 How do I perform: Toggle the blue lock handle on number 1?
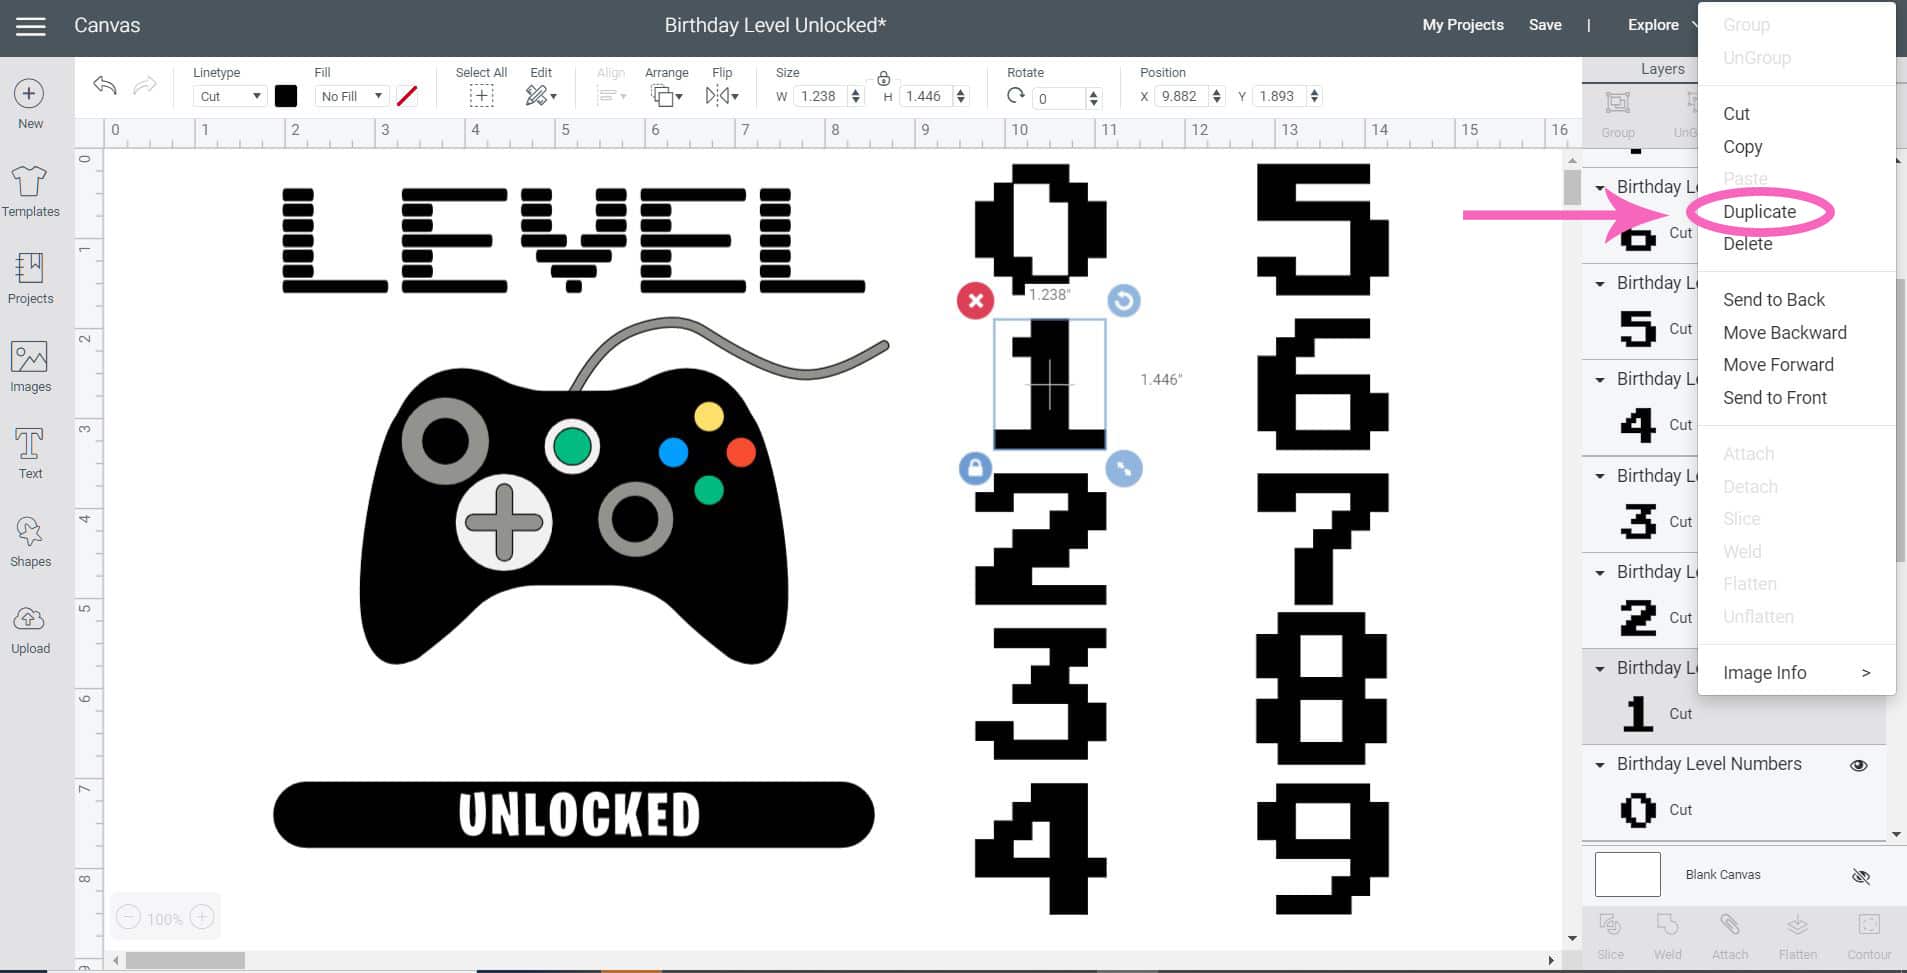pyautogui.click(x=975, y=468)
